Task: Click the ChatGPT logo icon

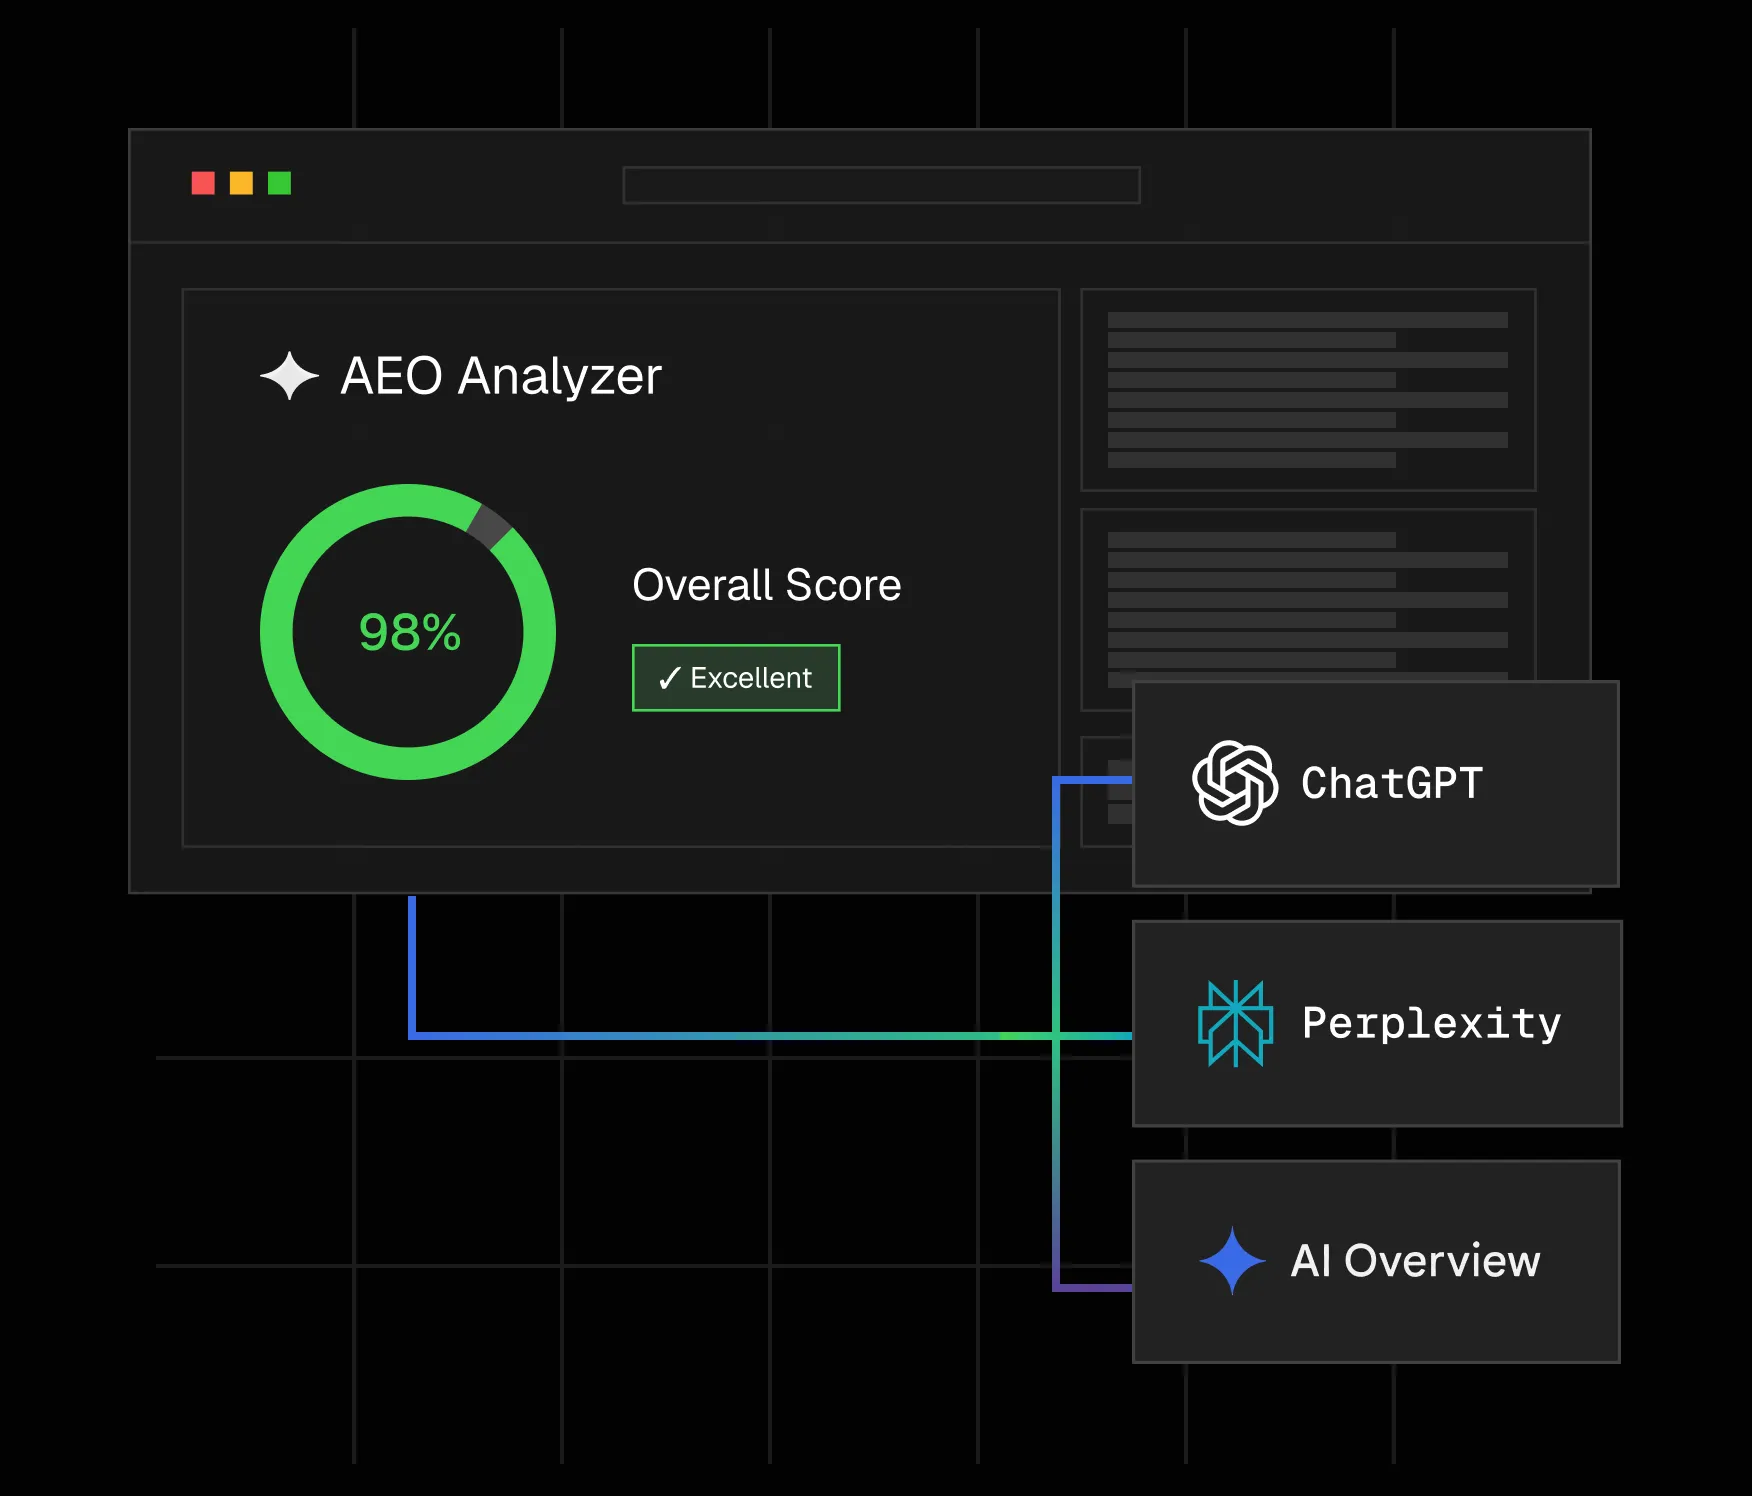Action: (1235, 783)
